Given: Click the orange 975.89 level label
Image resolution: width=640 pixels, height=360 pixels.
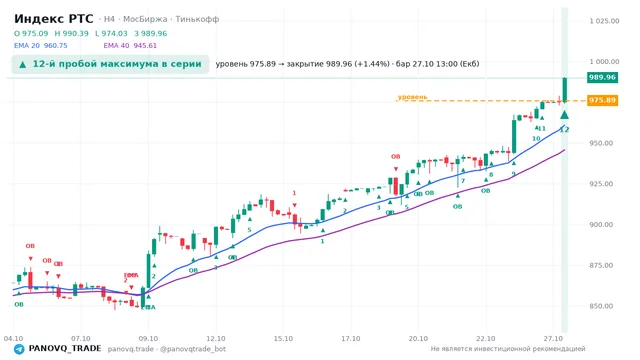Looking at the screenshot, I should (x=602, y=100).
